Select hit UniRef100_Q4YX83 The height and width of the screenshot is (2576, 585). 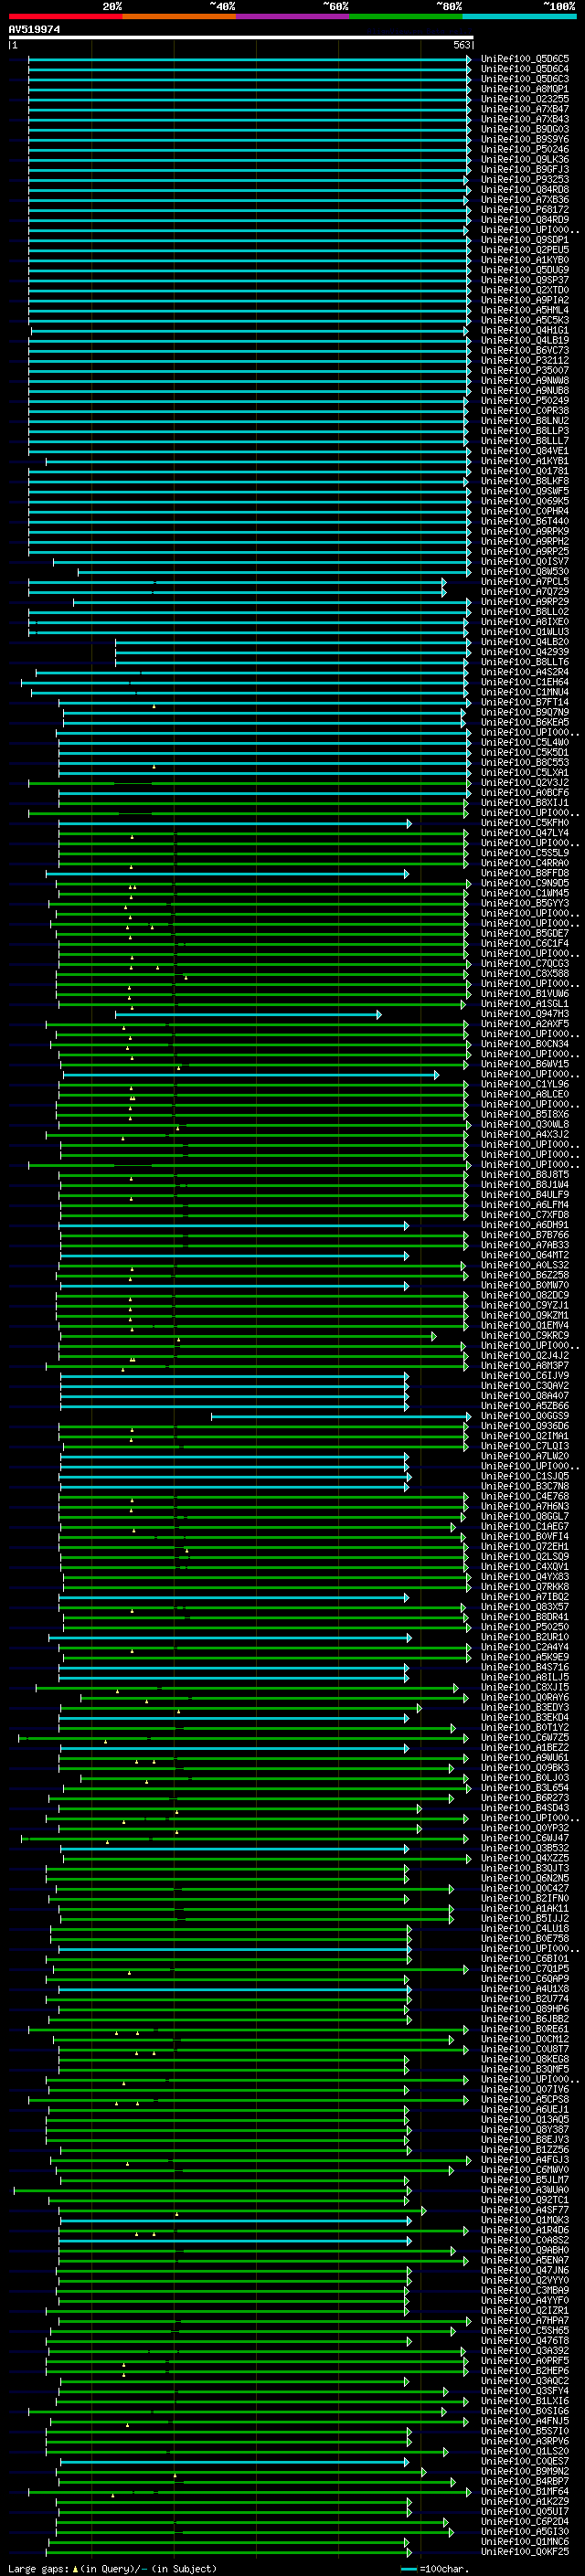pos(525,1577)
